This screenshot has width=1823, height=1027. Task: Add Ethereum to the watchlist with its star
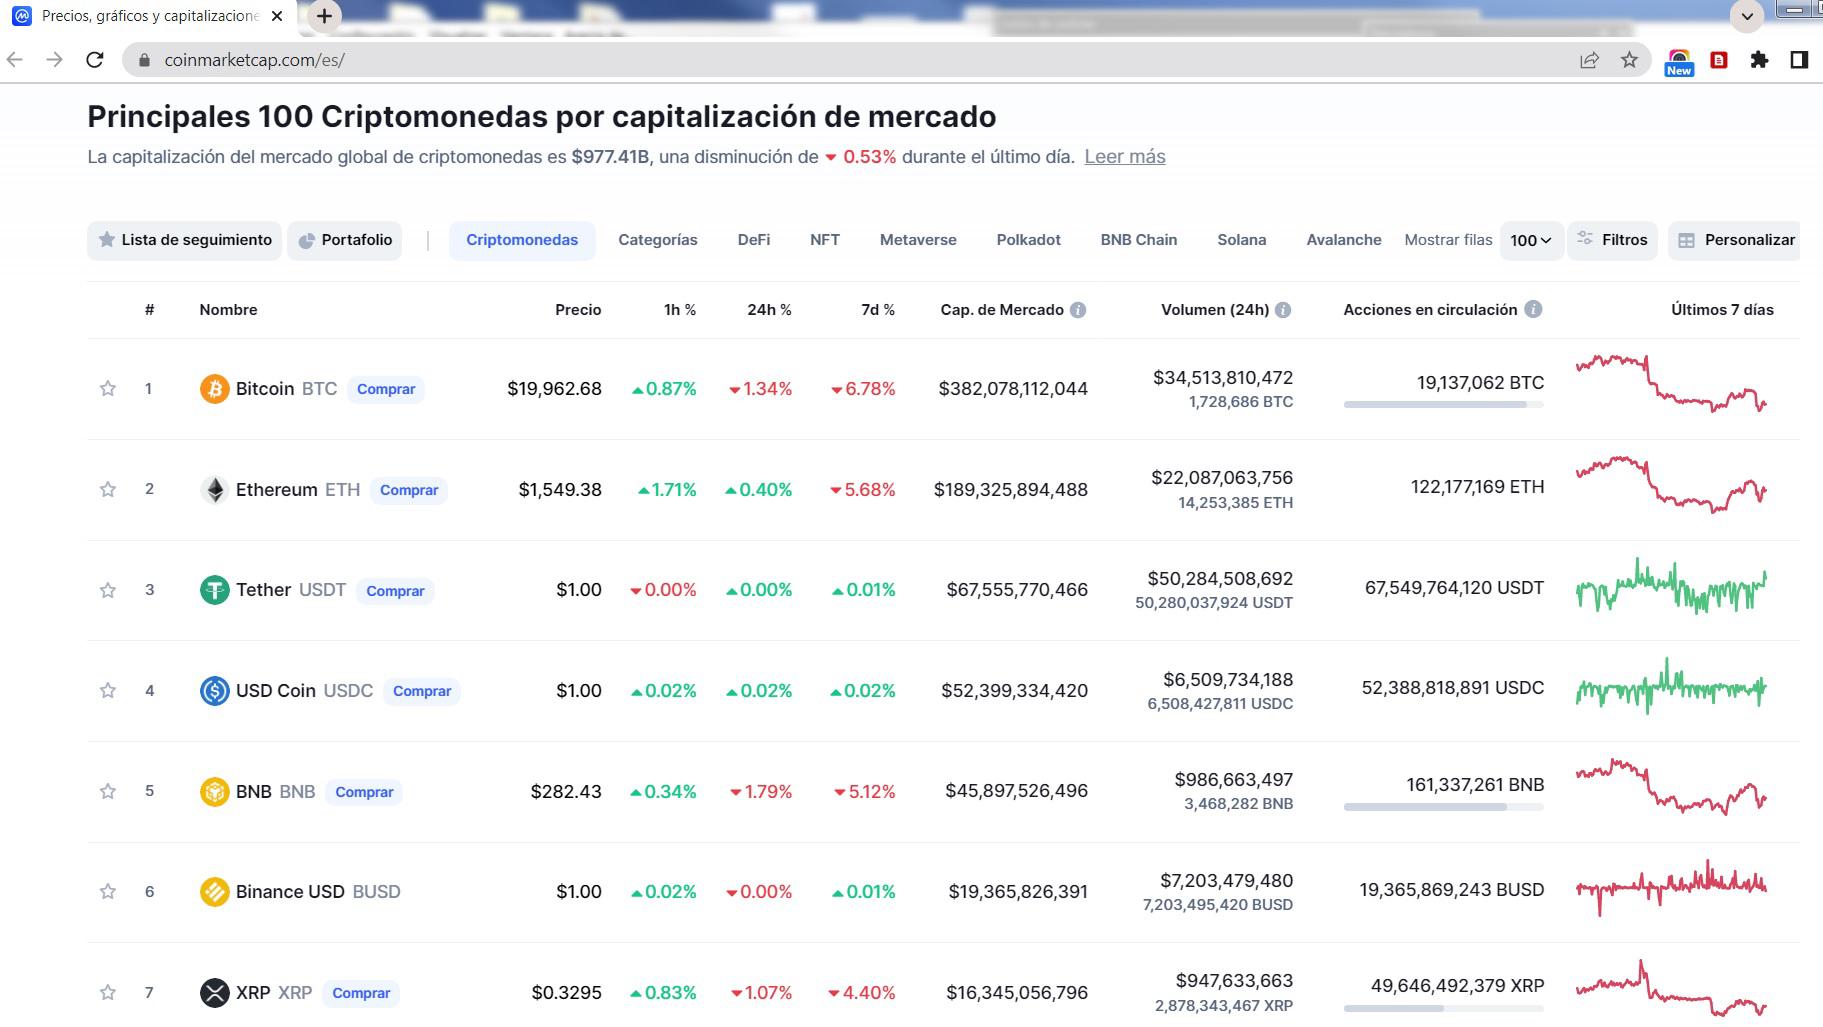tap(108, 490)
